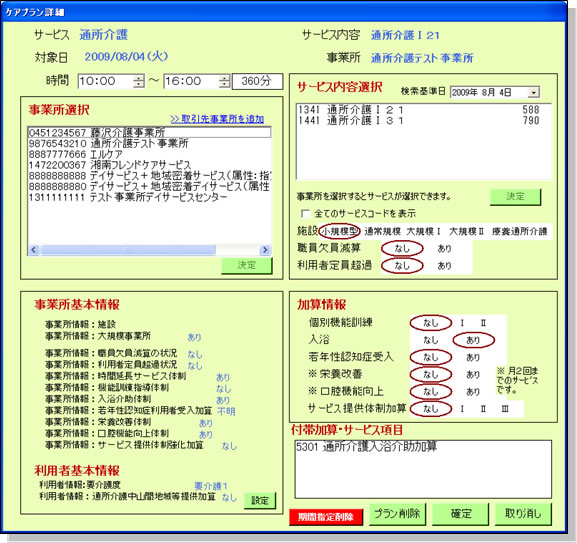This screenshot has width=577, height=543.
Task: Set 栄養改善 to なし
Action: coord(431,375)
